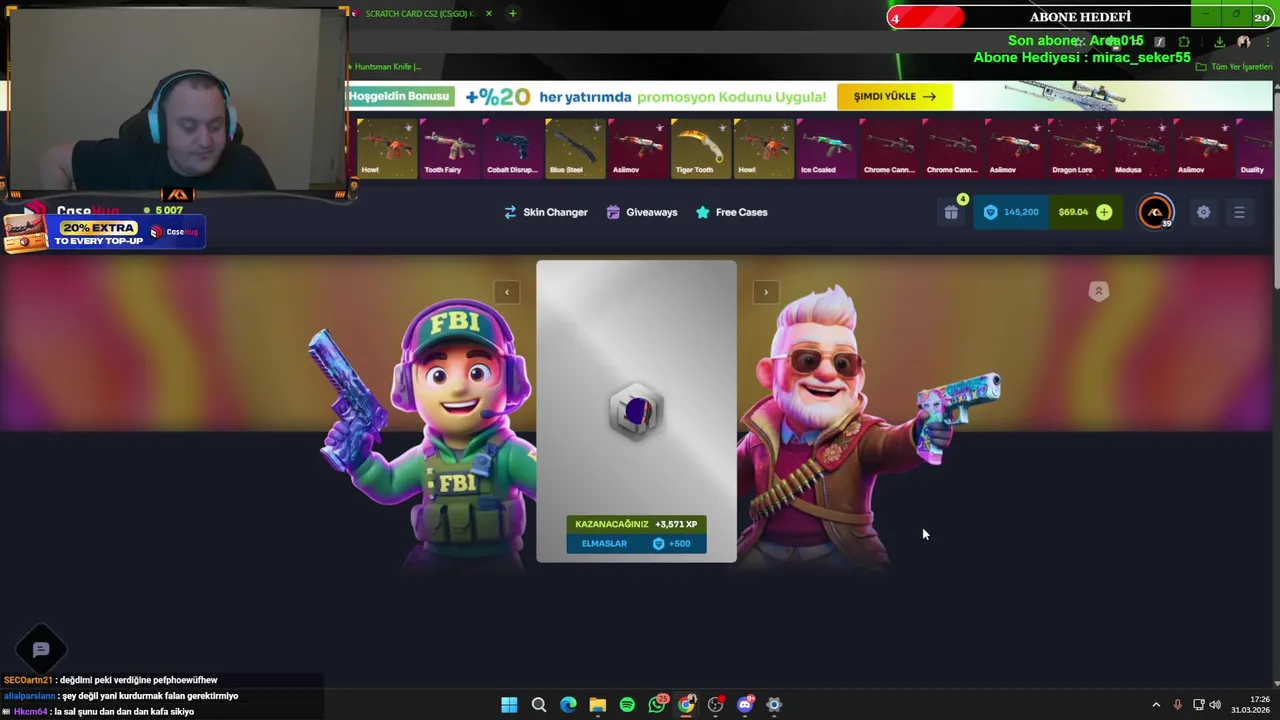Open Chrome from taskbar
This screenshot has width=1280, height=720.
tap(686, 705)
